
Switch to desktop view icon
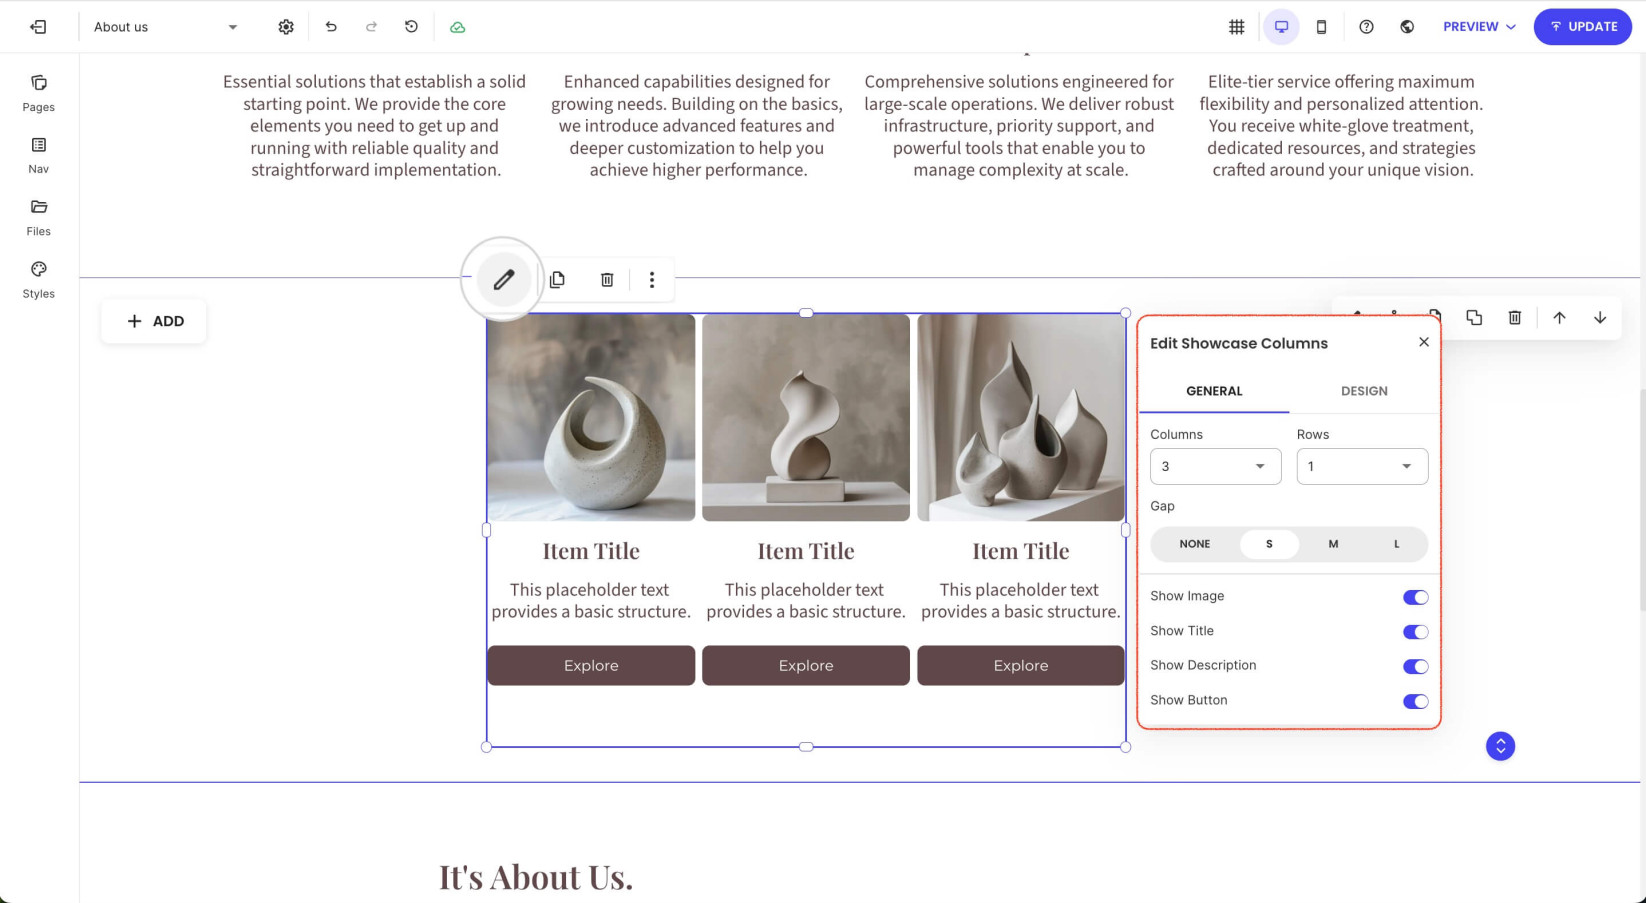point(1281,27)
